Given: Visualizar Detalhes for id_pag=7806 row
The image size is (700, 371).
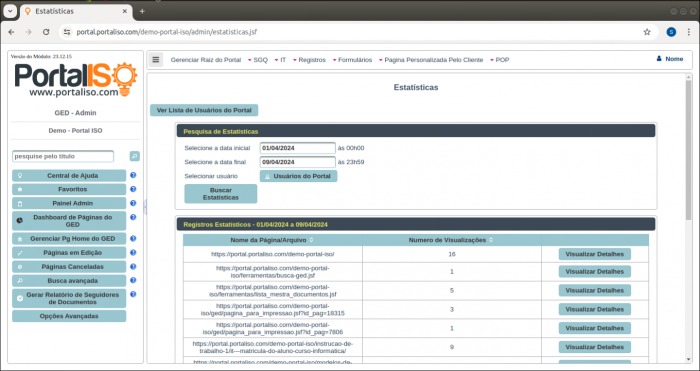Looking at the screenshot, I should tap(595, 328).
